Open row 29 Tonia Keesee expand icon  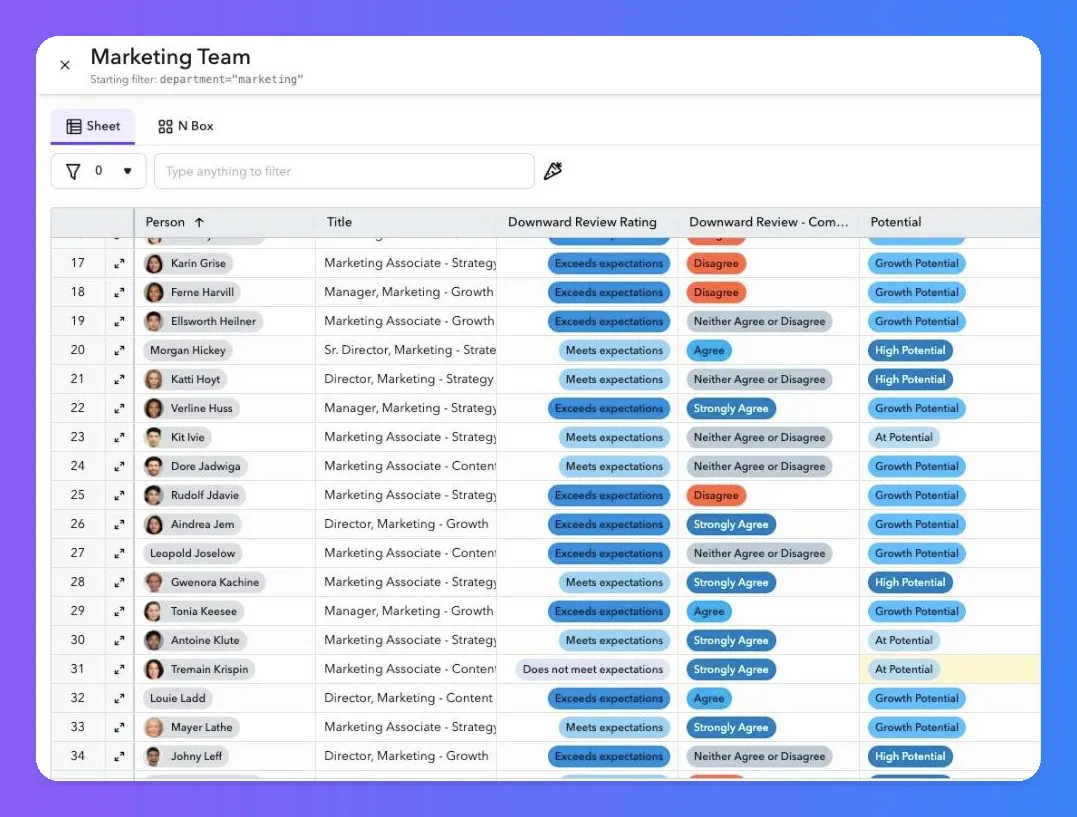(120, 612)
